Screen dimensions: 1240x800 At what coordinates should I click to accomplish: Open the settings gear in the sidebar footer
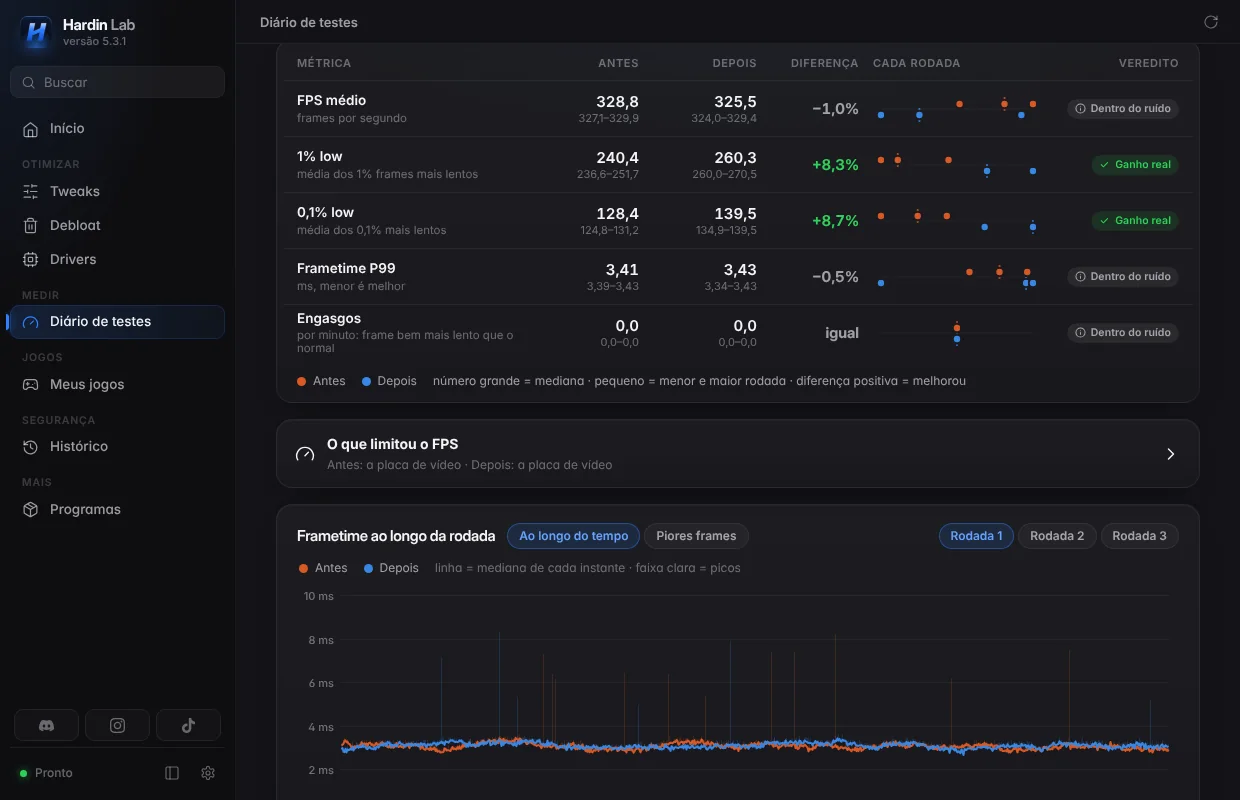pos(208,773)
